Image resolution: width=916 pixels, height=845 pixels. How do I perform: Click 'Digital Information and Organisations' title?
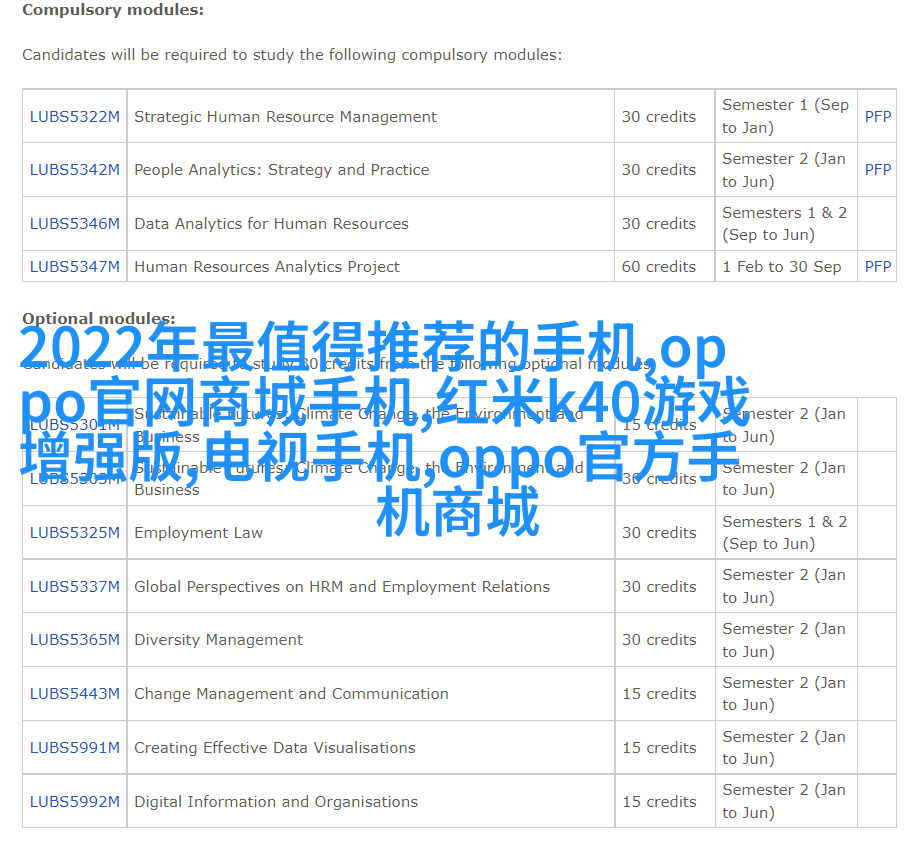[x=276, y=802]
